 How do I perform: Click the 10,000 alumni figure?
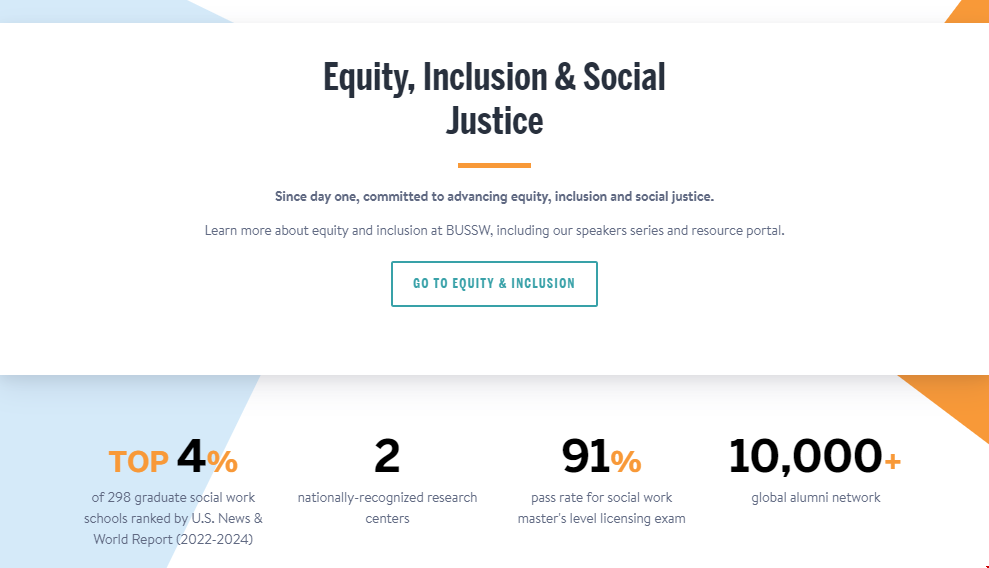tap(805, 456)
